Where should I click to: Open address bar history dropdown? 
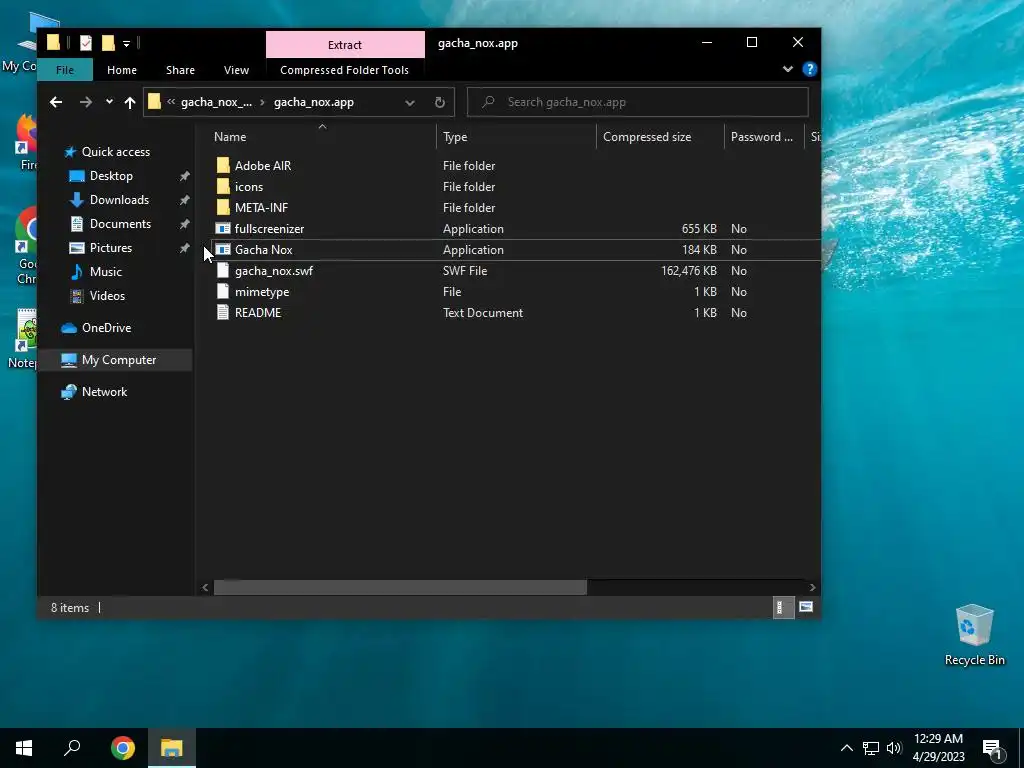(409, 103)
